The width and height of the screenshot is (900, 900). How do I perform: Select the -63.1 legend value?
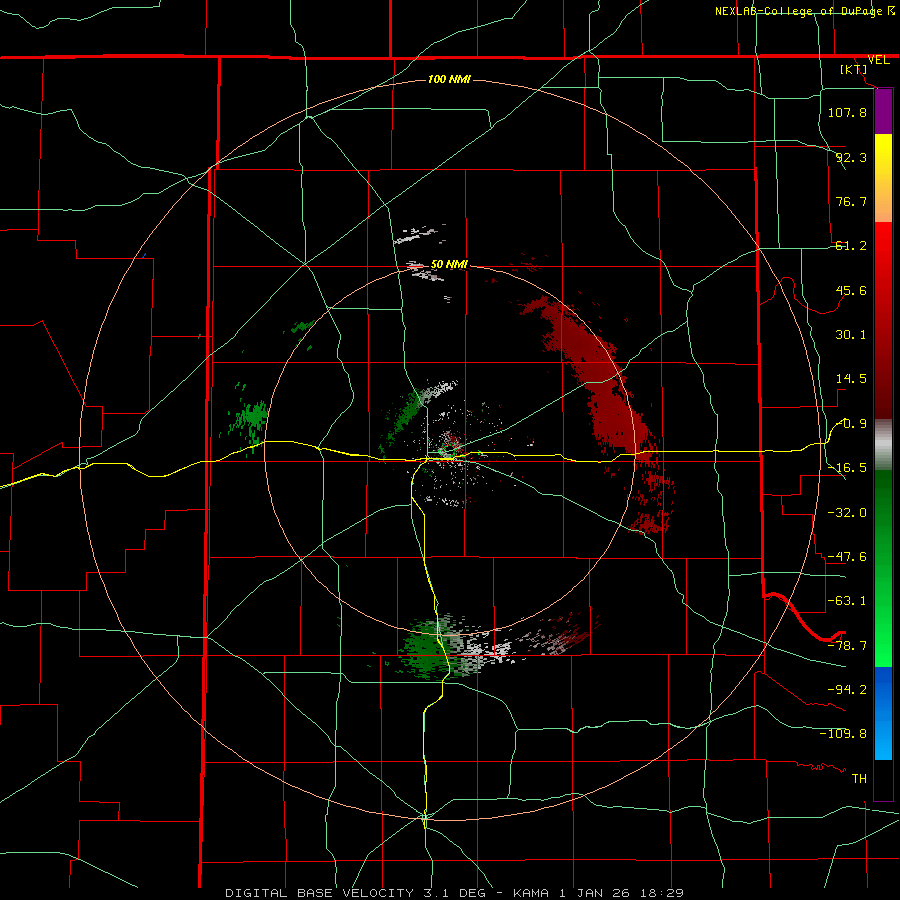(x=847, y=600)
